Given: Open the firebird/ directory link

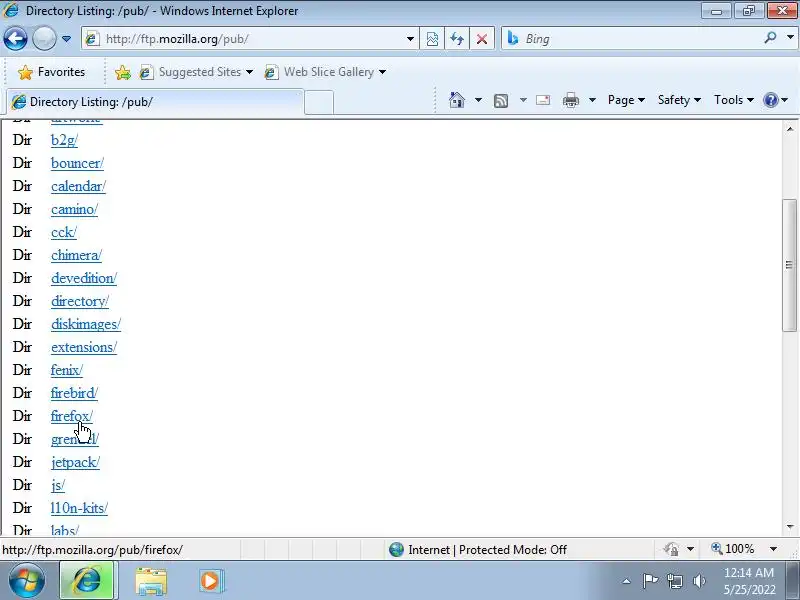Looking at the screenshot, I should 74,392.
